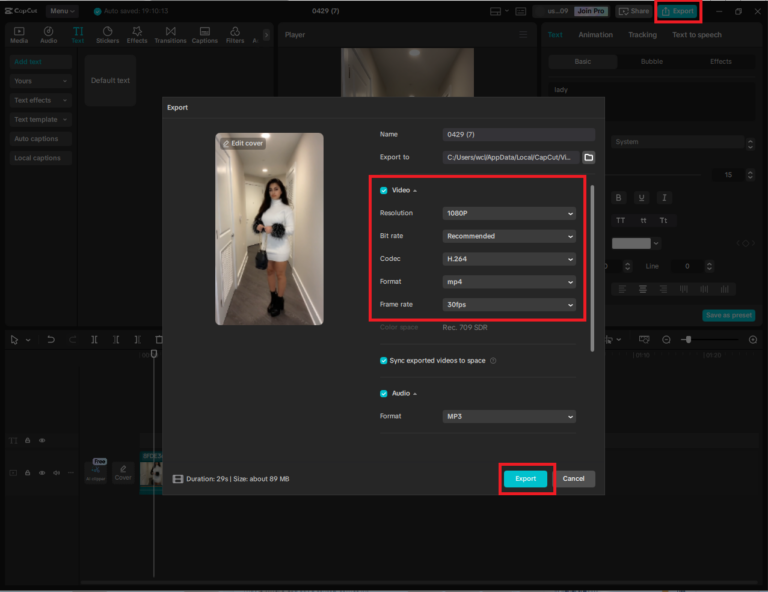Open the Stickers panel icon
Screen dimensions: 768x592
[x=107, y=35]
